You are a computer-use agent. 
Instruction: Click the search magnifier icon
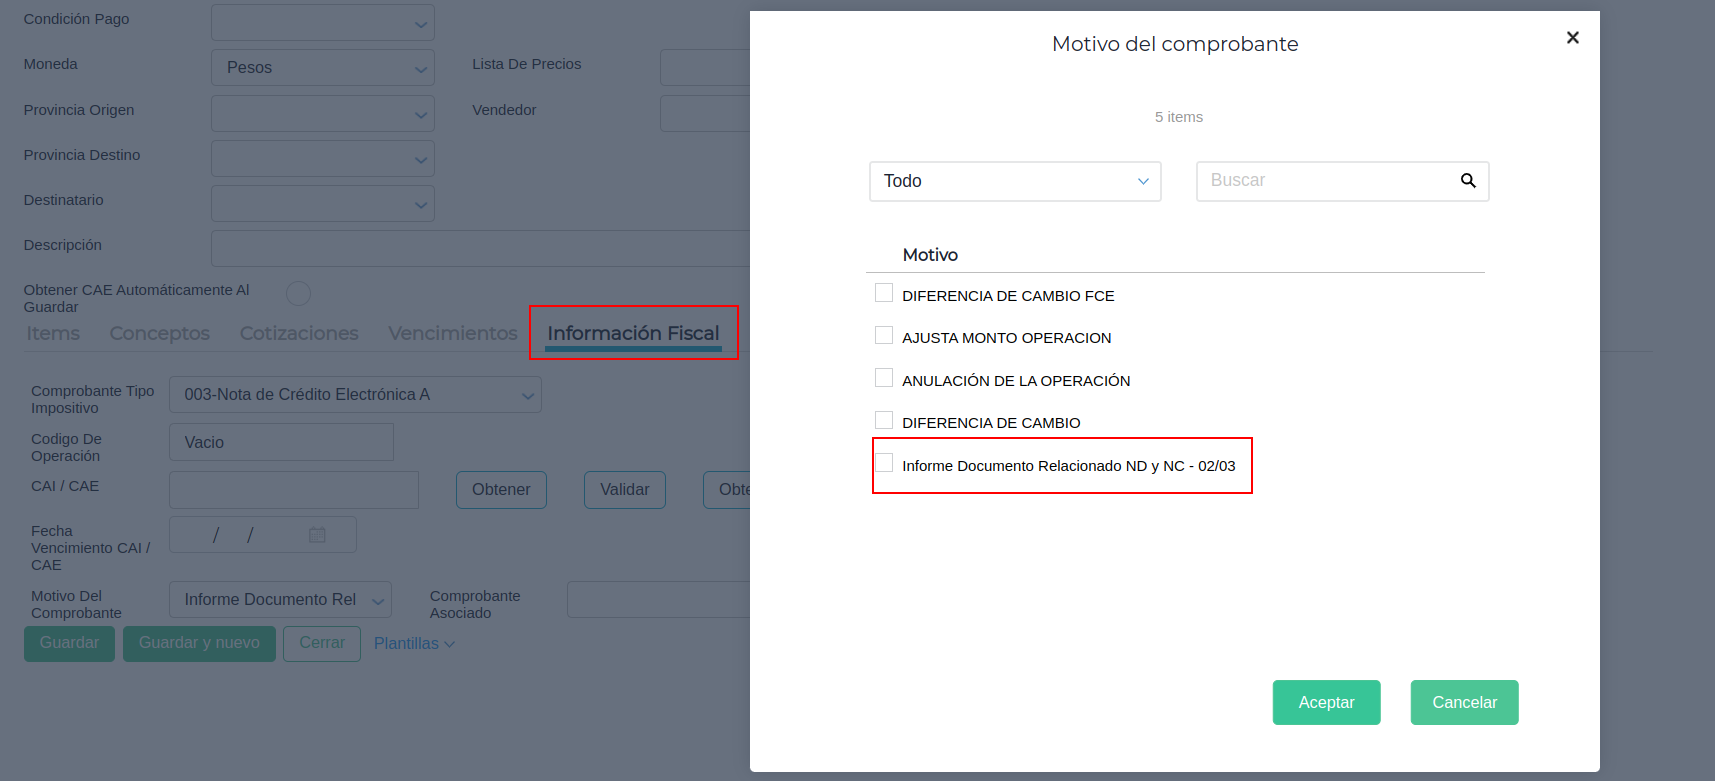click(1468, 181)
